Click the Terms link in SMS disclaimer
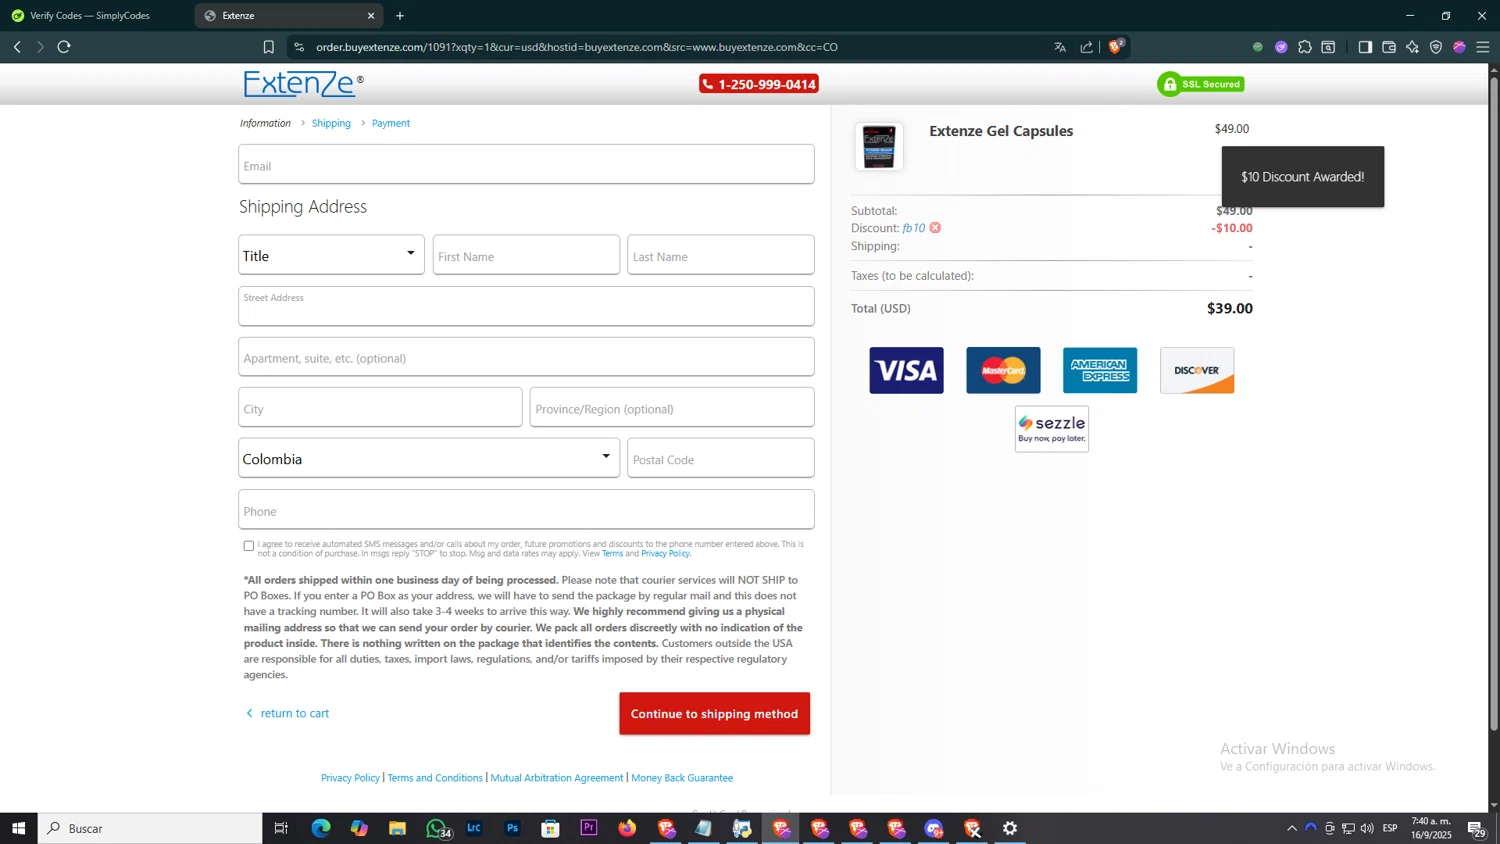 pyautogui.click(x=612, y=553)
